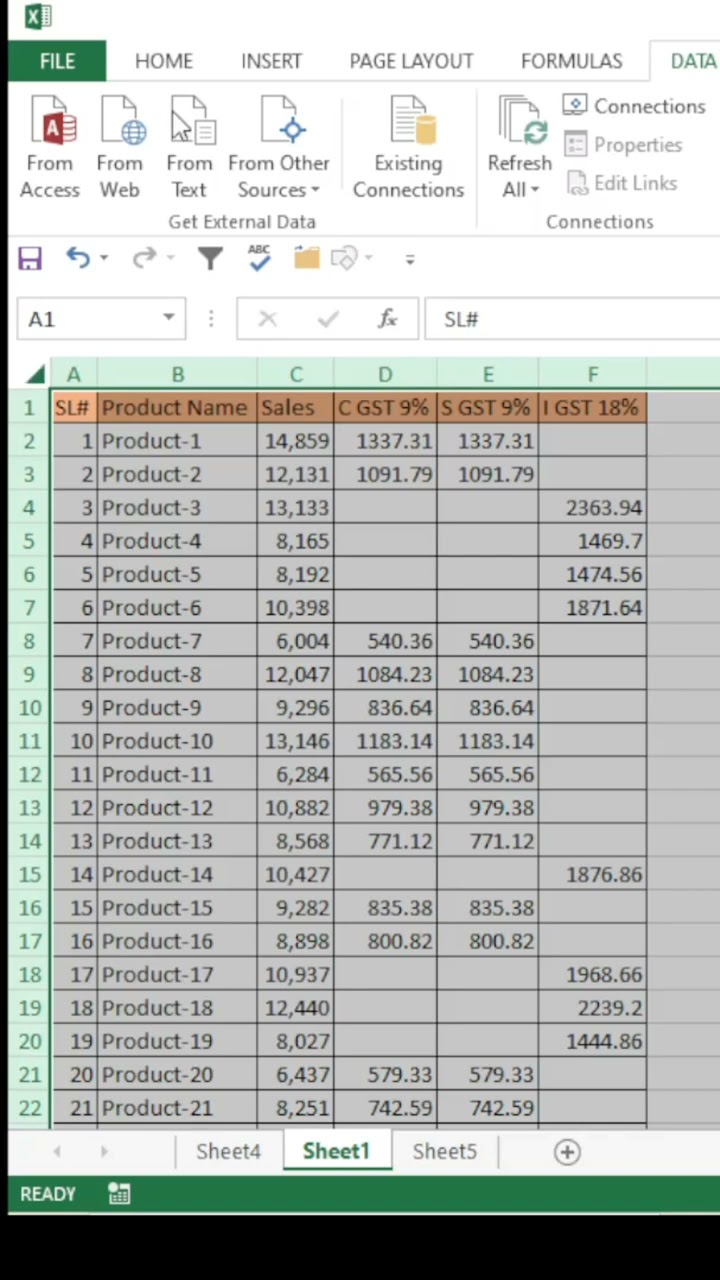Image resolution: width=720 pixels, height=1280 pixels.
Task: Select the cell with 1876.86
Action: pos(592,875)
